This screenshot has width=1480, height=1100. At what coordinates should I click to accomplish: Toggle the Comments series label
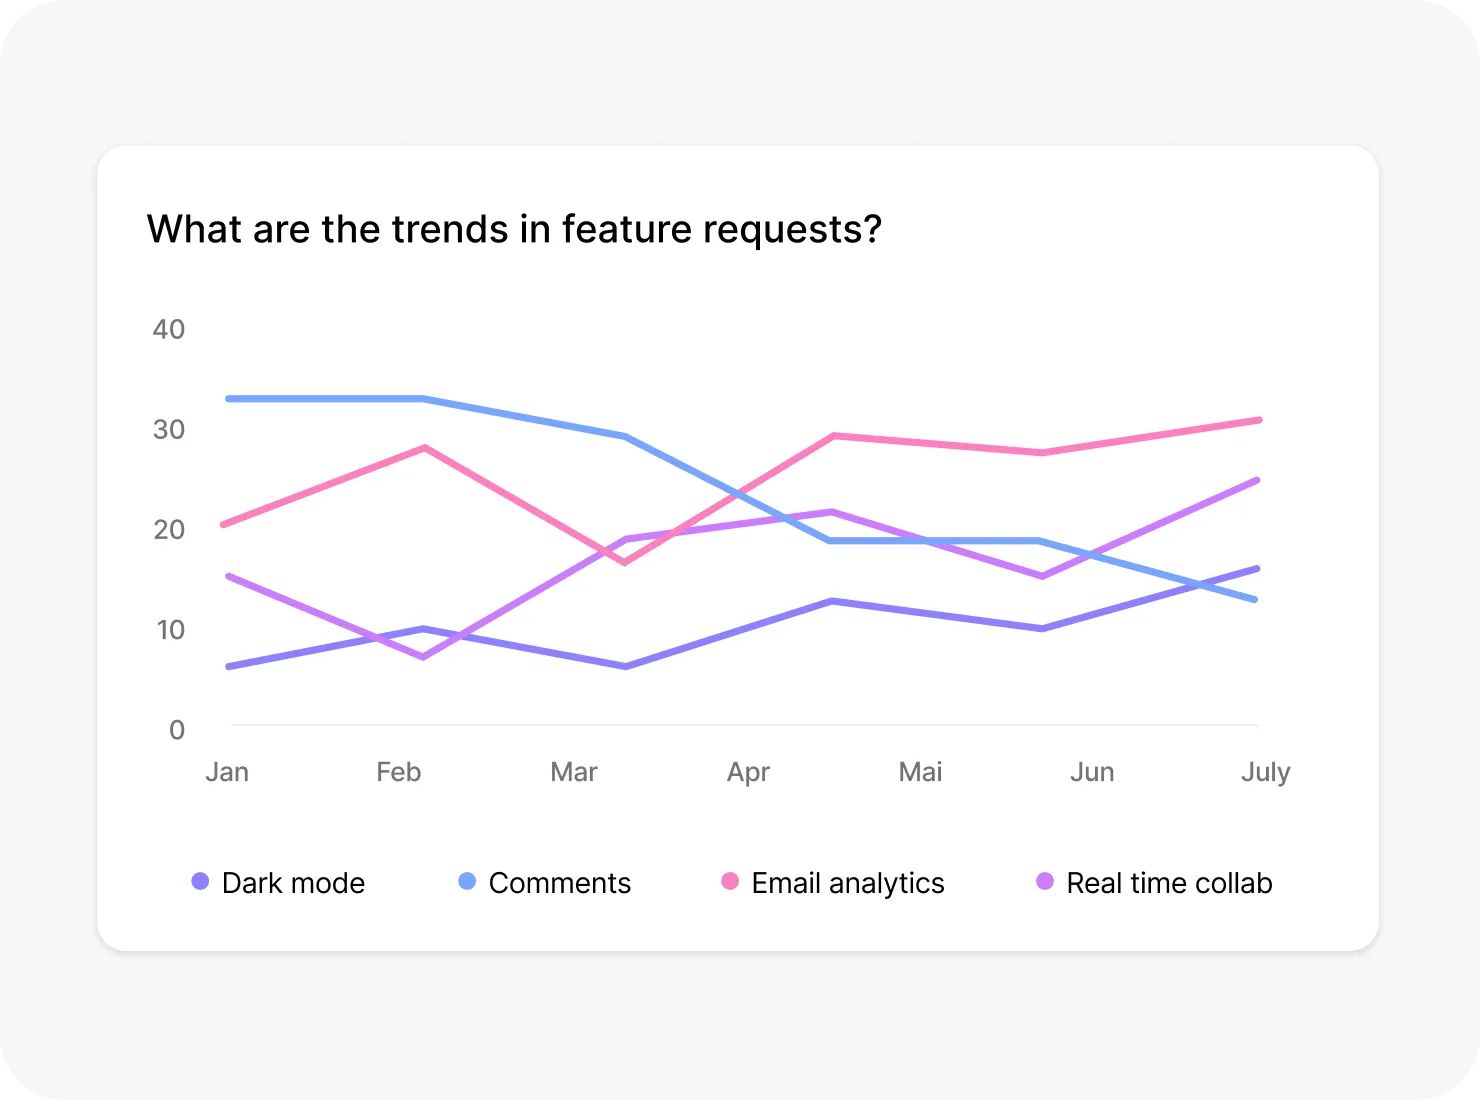pyautogui.click(x=560, y=883)
